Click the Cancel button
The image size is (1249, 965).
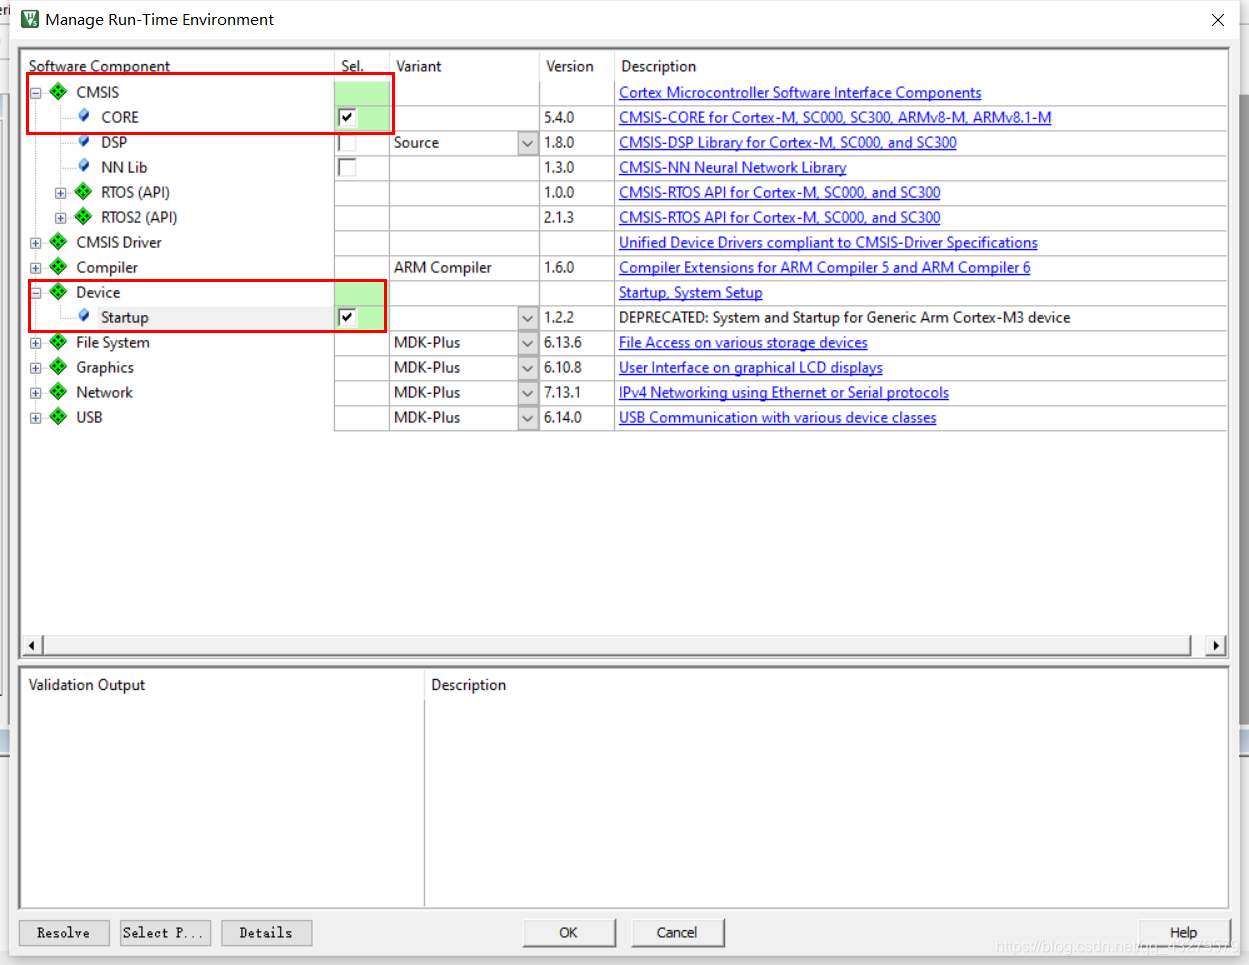coord(677,932)
